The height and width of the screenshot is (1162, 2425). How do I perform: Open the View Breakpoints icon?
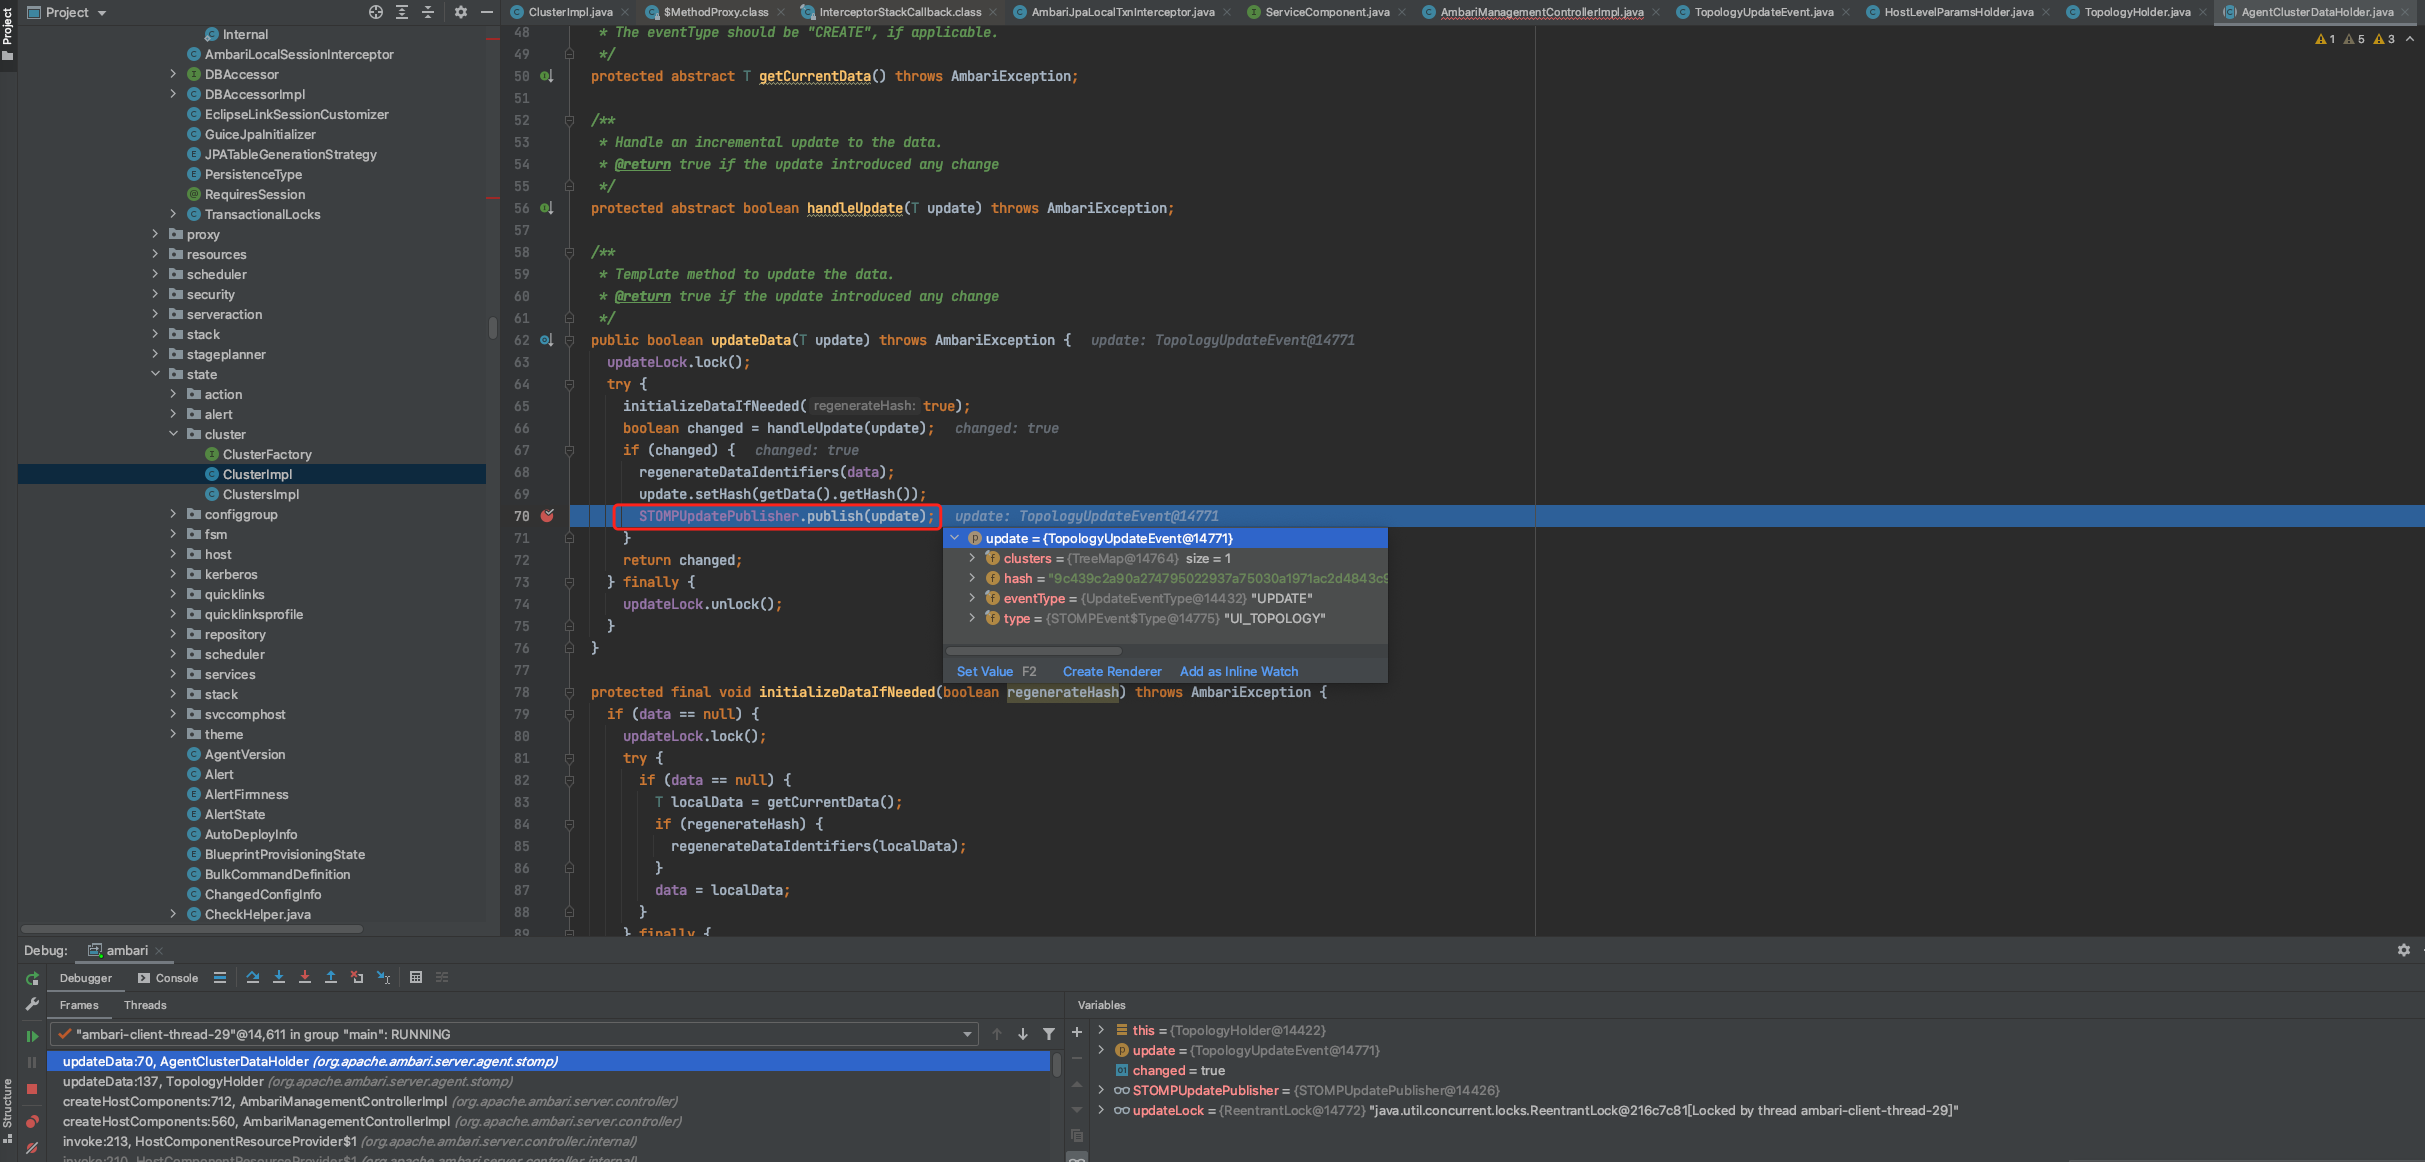coord(32,1121)
